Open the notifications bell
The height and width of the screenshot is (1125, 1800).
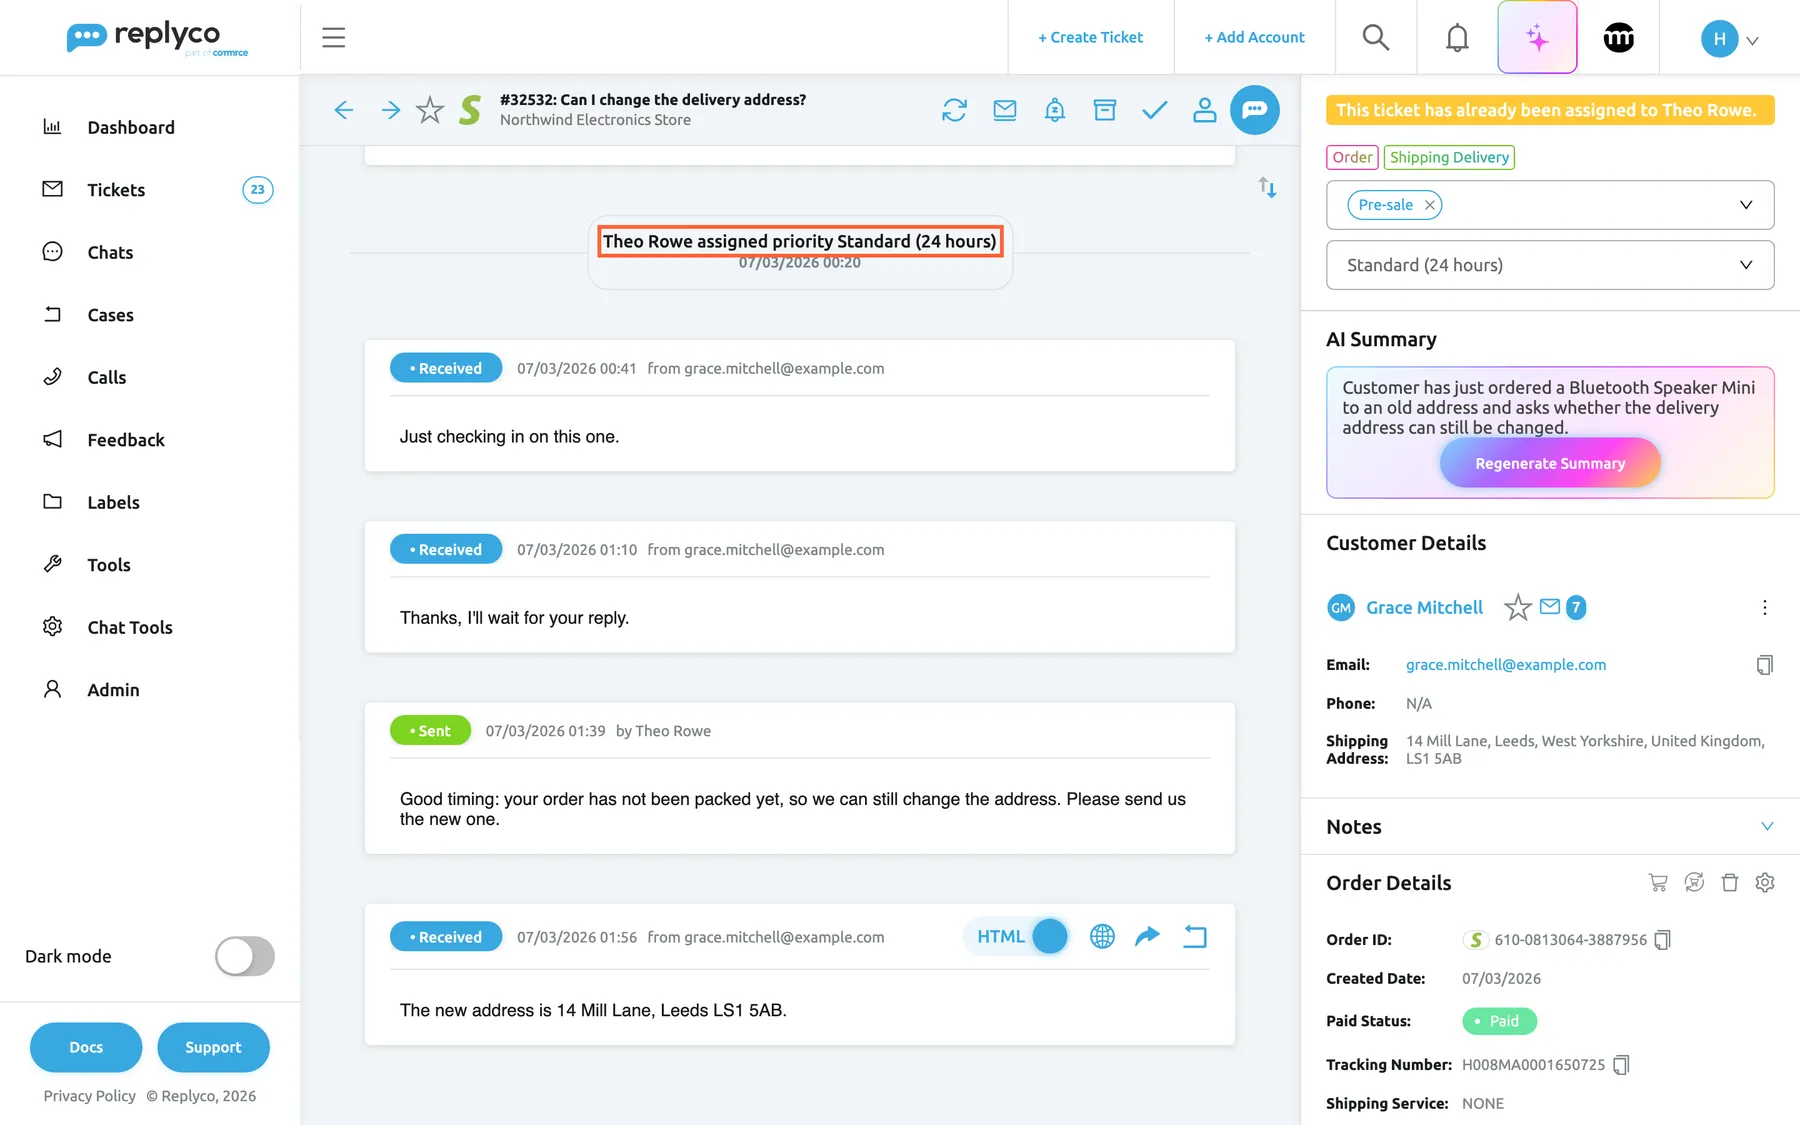click(1457, 38)
